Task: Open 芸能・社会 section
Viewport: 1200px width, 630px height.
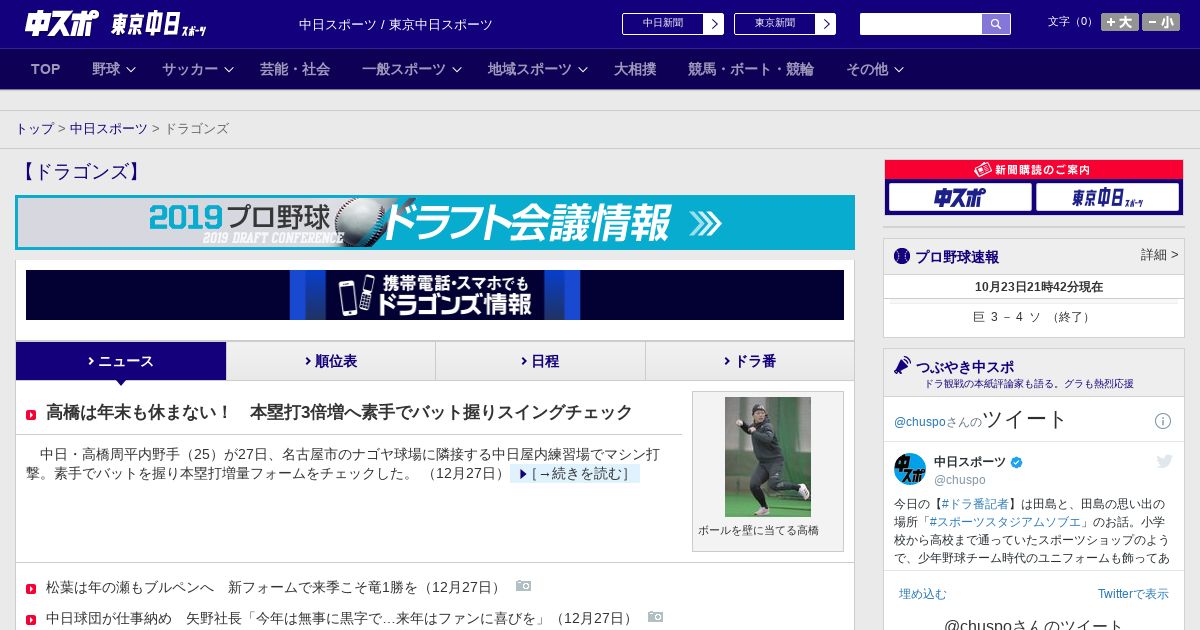Action: (295, 69)
